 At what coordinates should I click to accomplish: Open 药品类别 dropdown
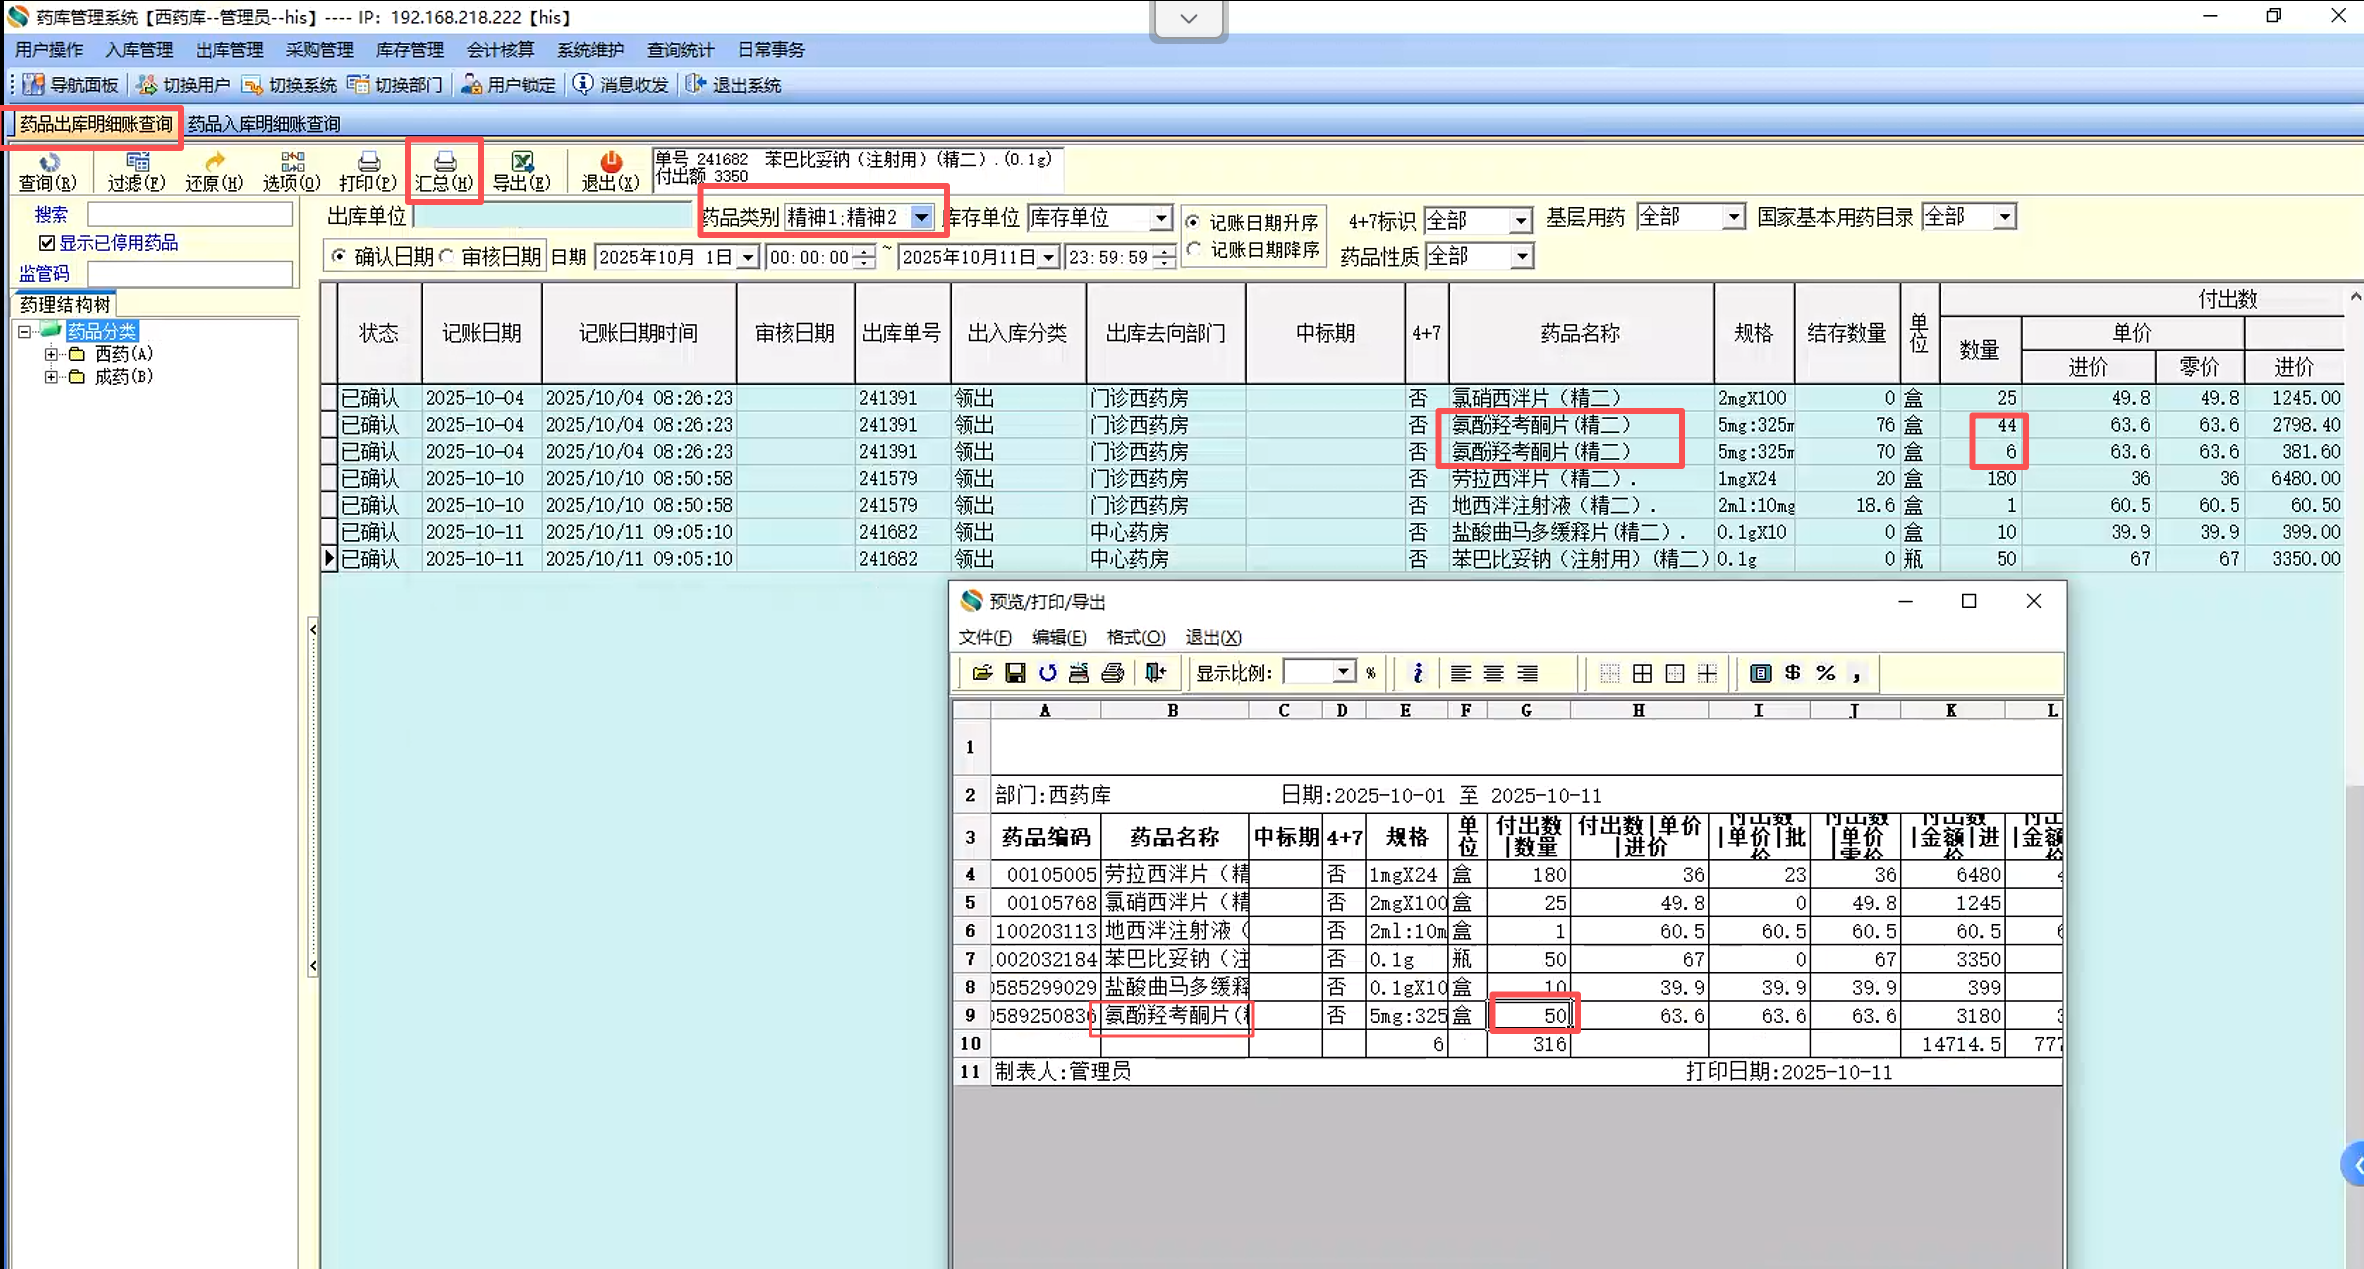[921, 217]
